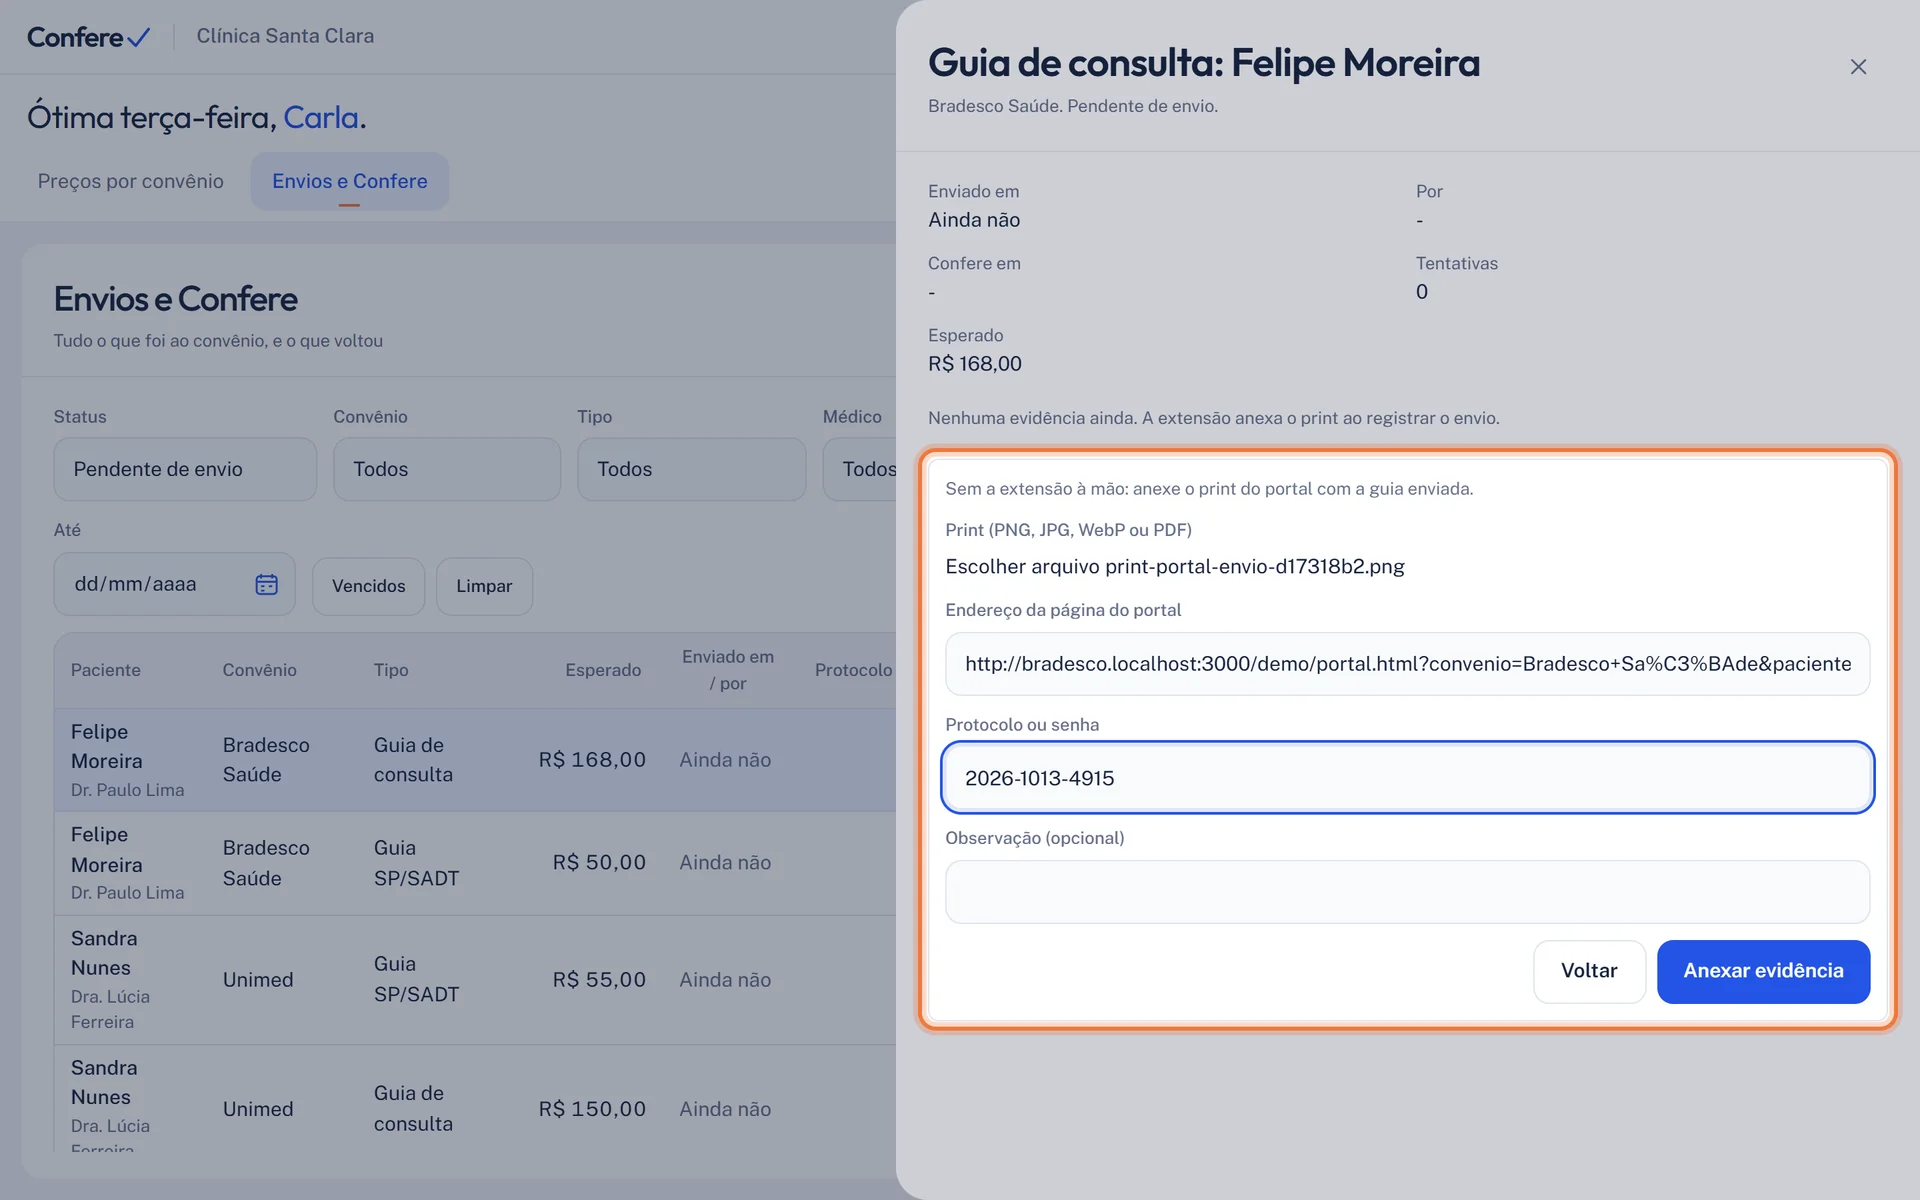The width and height of the screenshot is (1920, 1200).
Task: Select Sandra Nunes R$ 55,00 row
Action: 475,980
